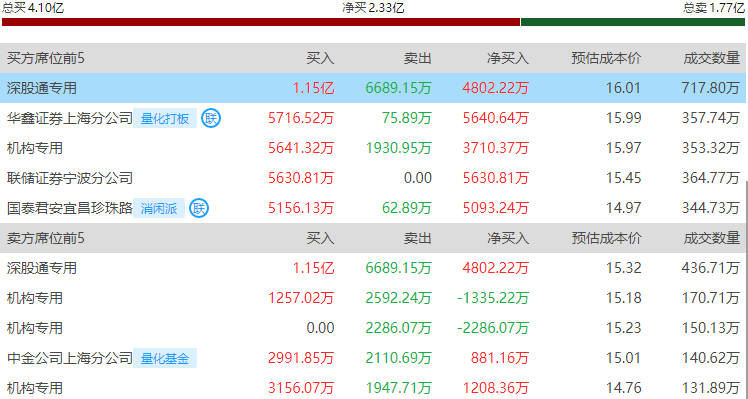Image resolution: width=748 pixels, height=399 pixels.
Task: Click the volume value 364.77万
Action: (x=711, y=178)
